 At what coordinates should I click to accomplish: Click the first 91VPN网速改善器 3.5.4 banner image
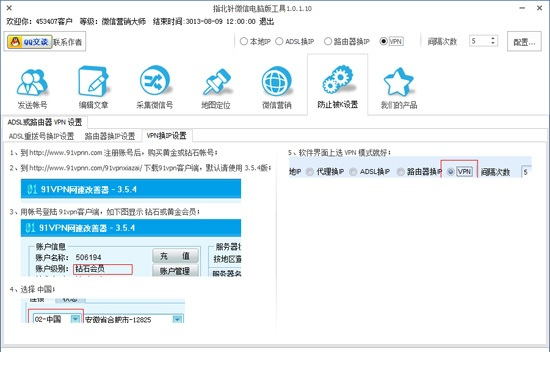coord(131,191)
